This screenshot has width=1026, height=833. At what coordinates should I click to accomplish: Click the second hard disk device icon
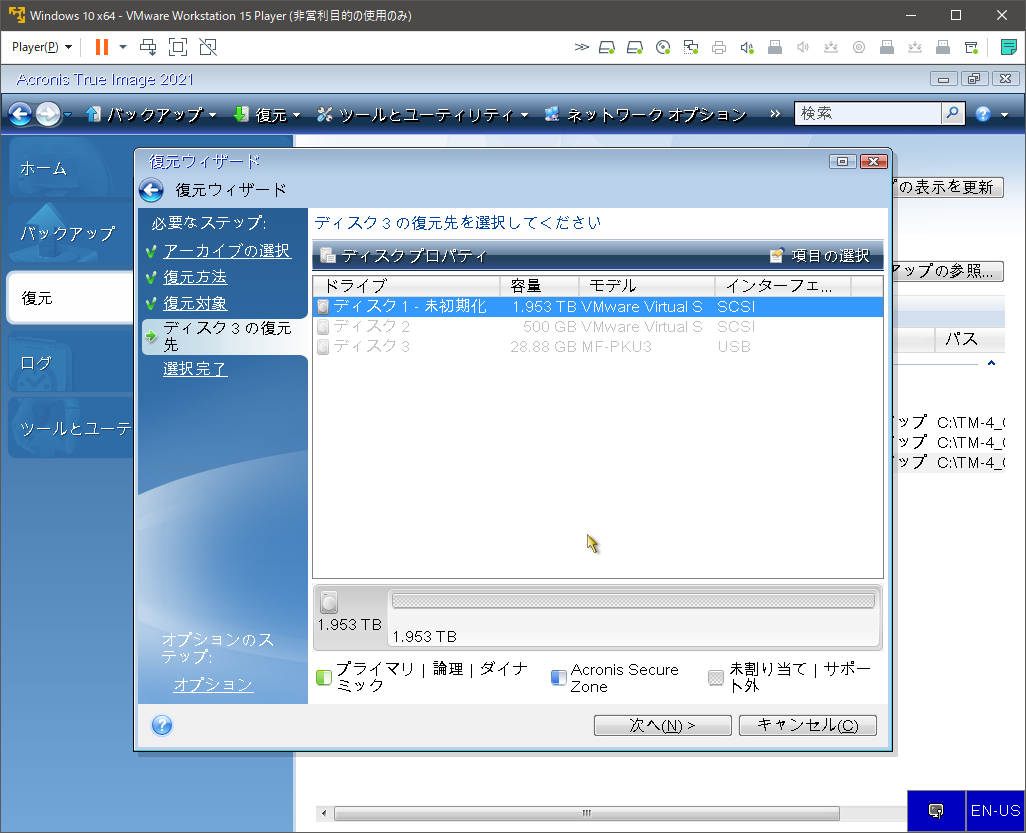[x=635, y=47]
